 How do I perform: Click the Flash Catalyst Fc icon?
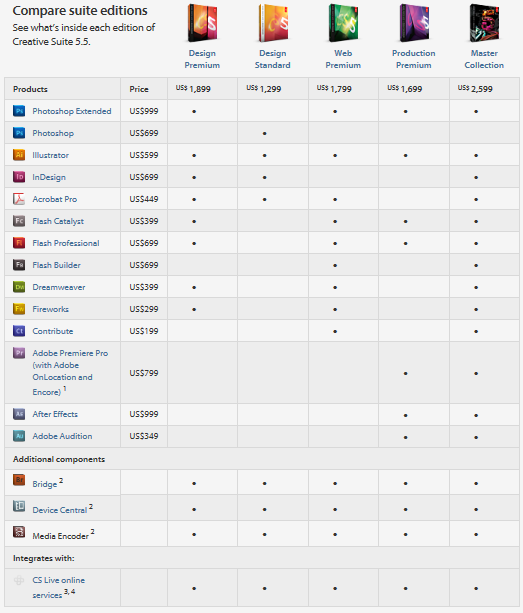tap(19, 221)
